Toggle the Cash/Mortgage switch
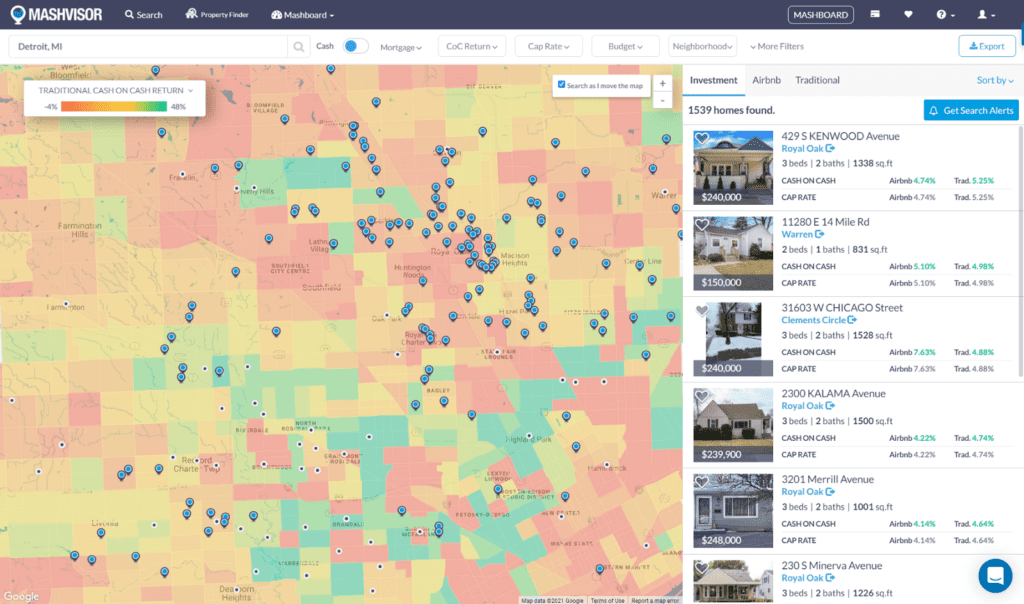 click(354, 46)
